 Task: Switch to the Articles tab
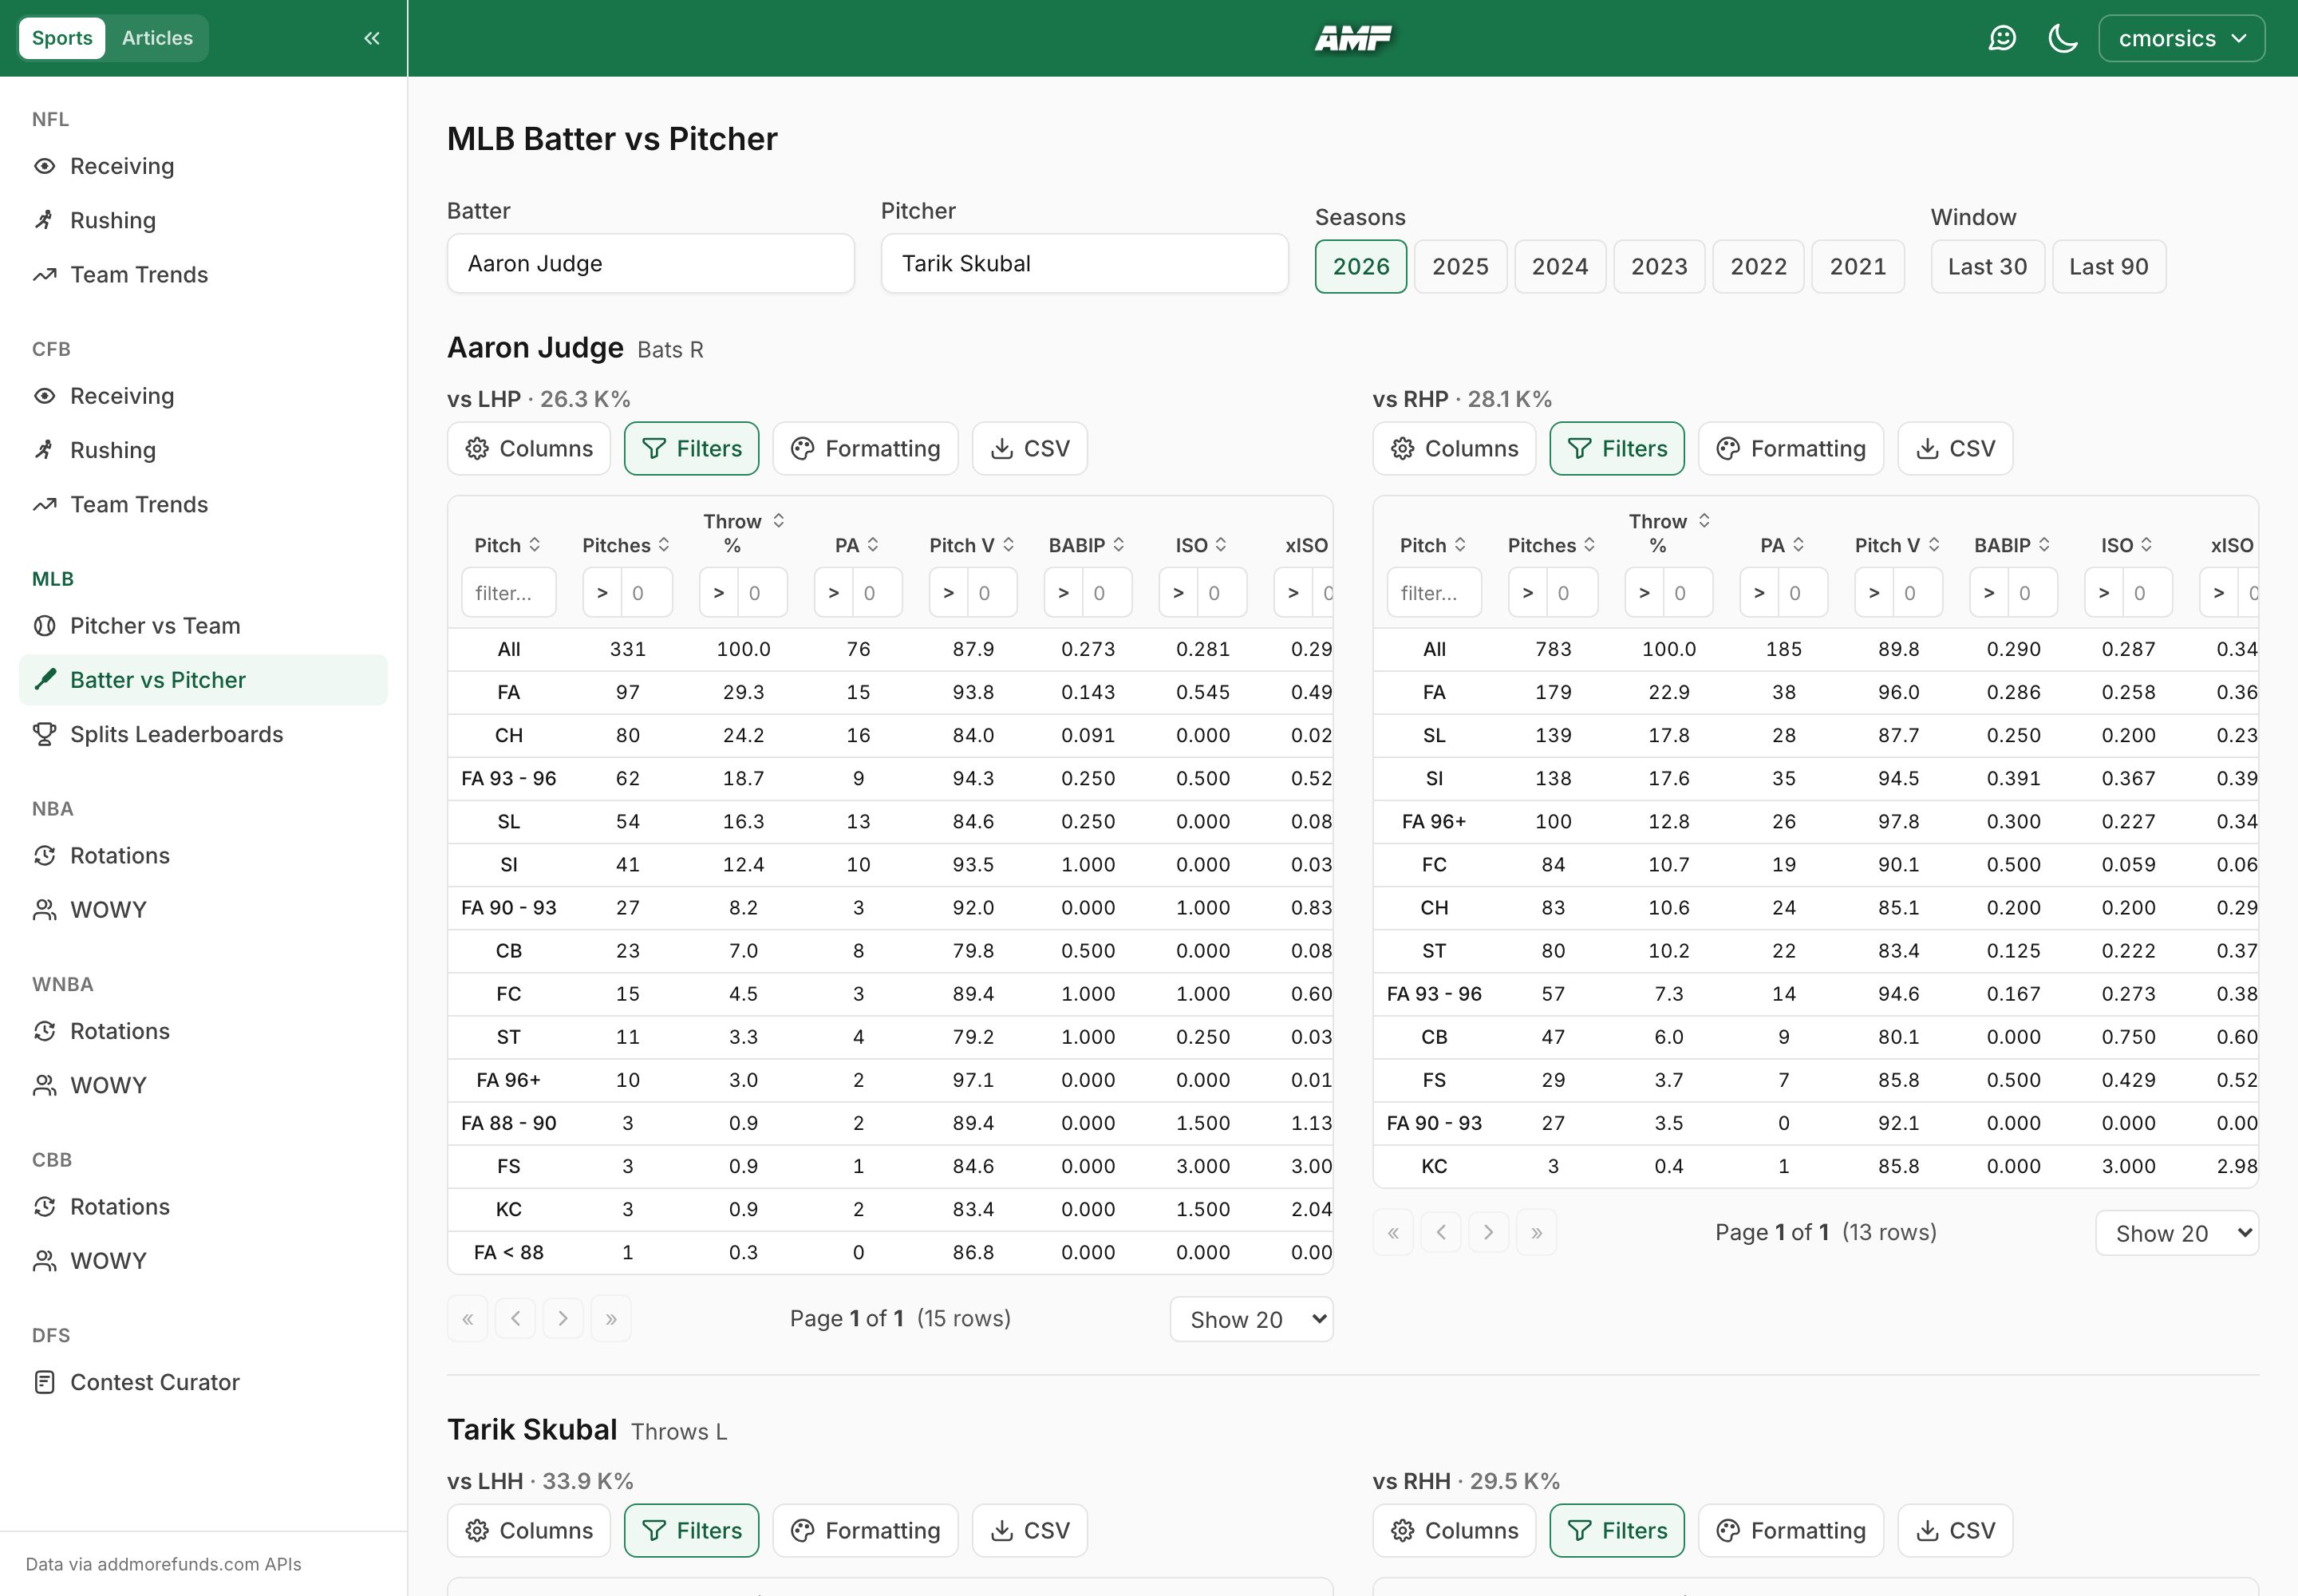[x=157, y=38]
